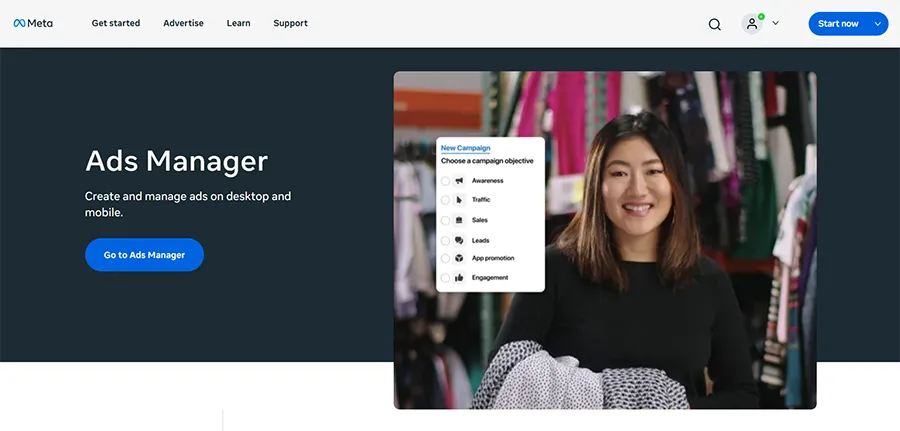Viewport: 900px width, 431px height.
Task: Click the Meta logo
Action: tap(33, 24)
